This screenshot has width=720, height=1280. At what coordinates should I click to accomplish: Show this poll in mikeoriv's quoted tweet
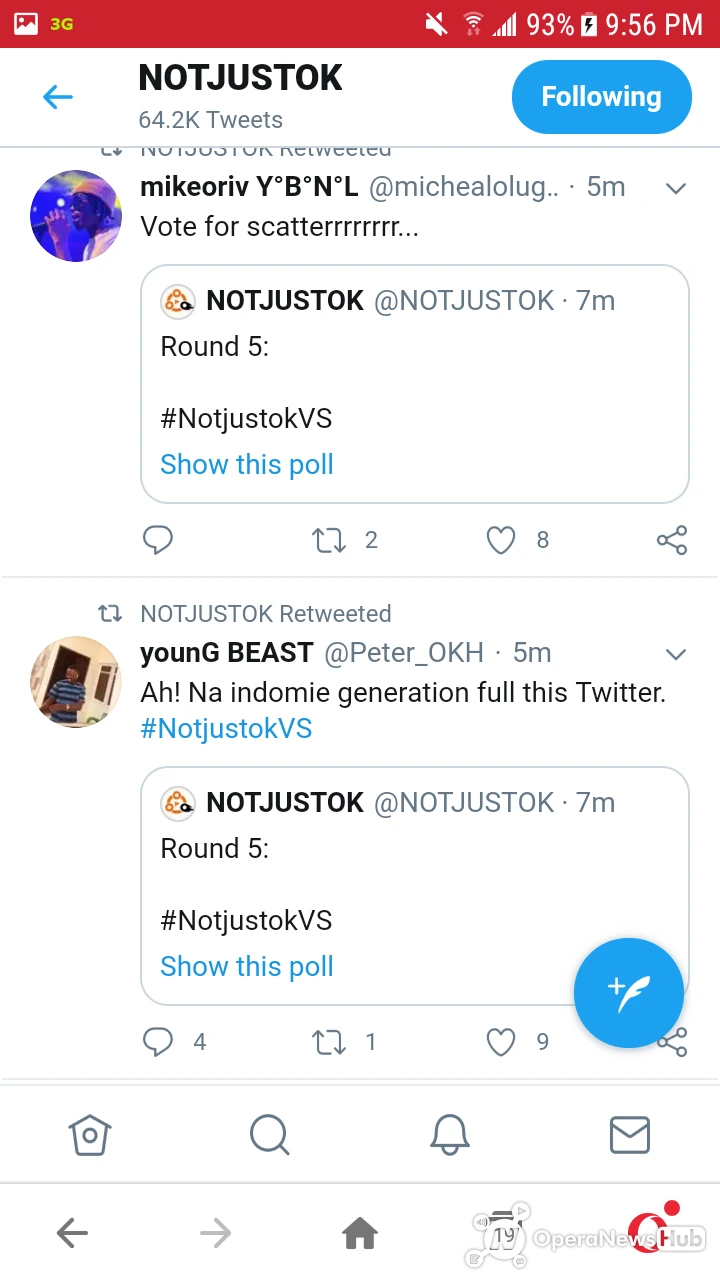click(x=247, y=464)
